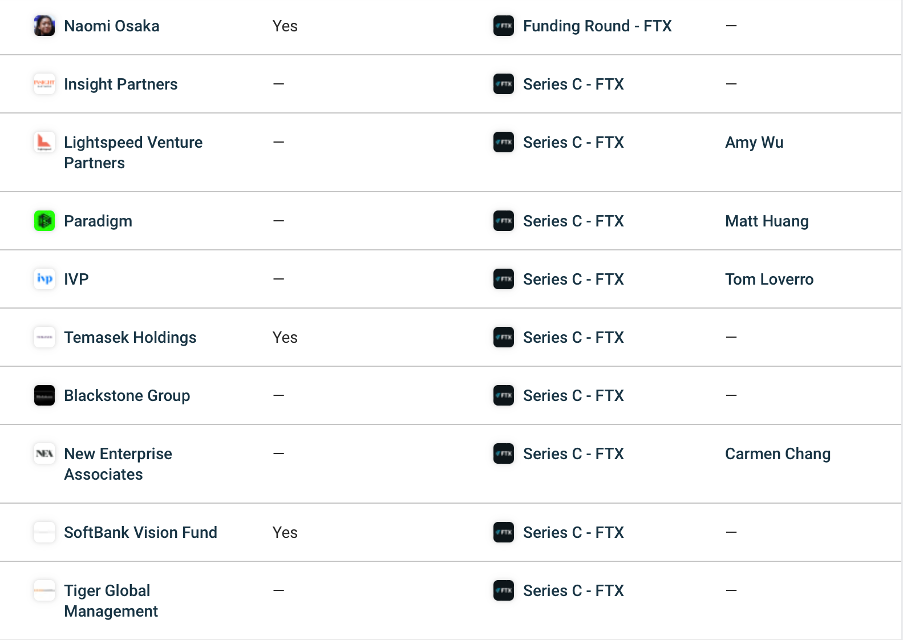Click the Tiger Global Management logo
The image size is (904, 640).
pos(44,591)
